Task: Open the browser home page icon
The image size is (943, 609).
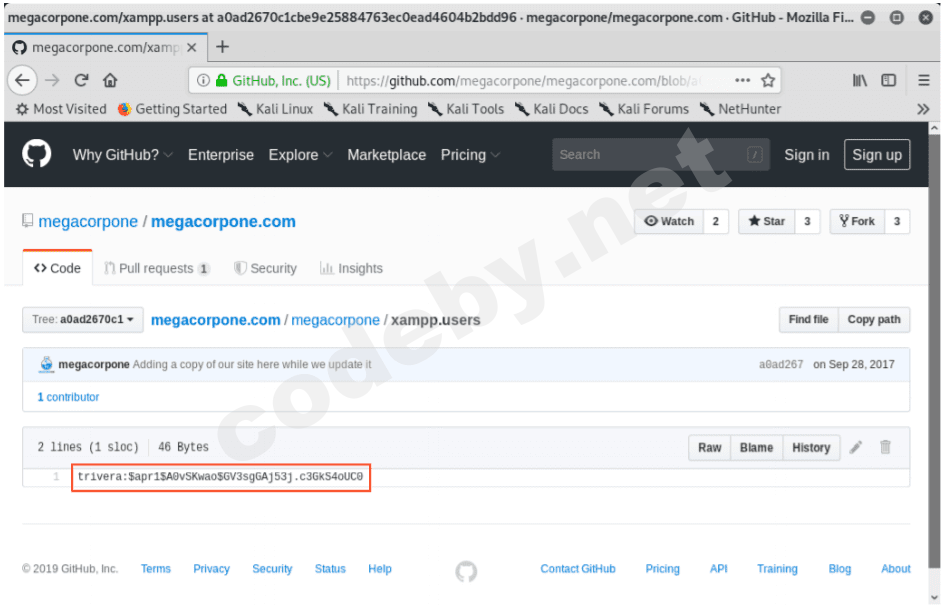Action: point(110,80)
